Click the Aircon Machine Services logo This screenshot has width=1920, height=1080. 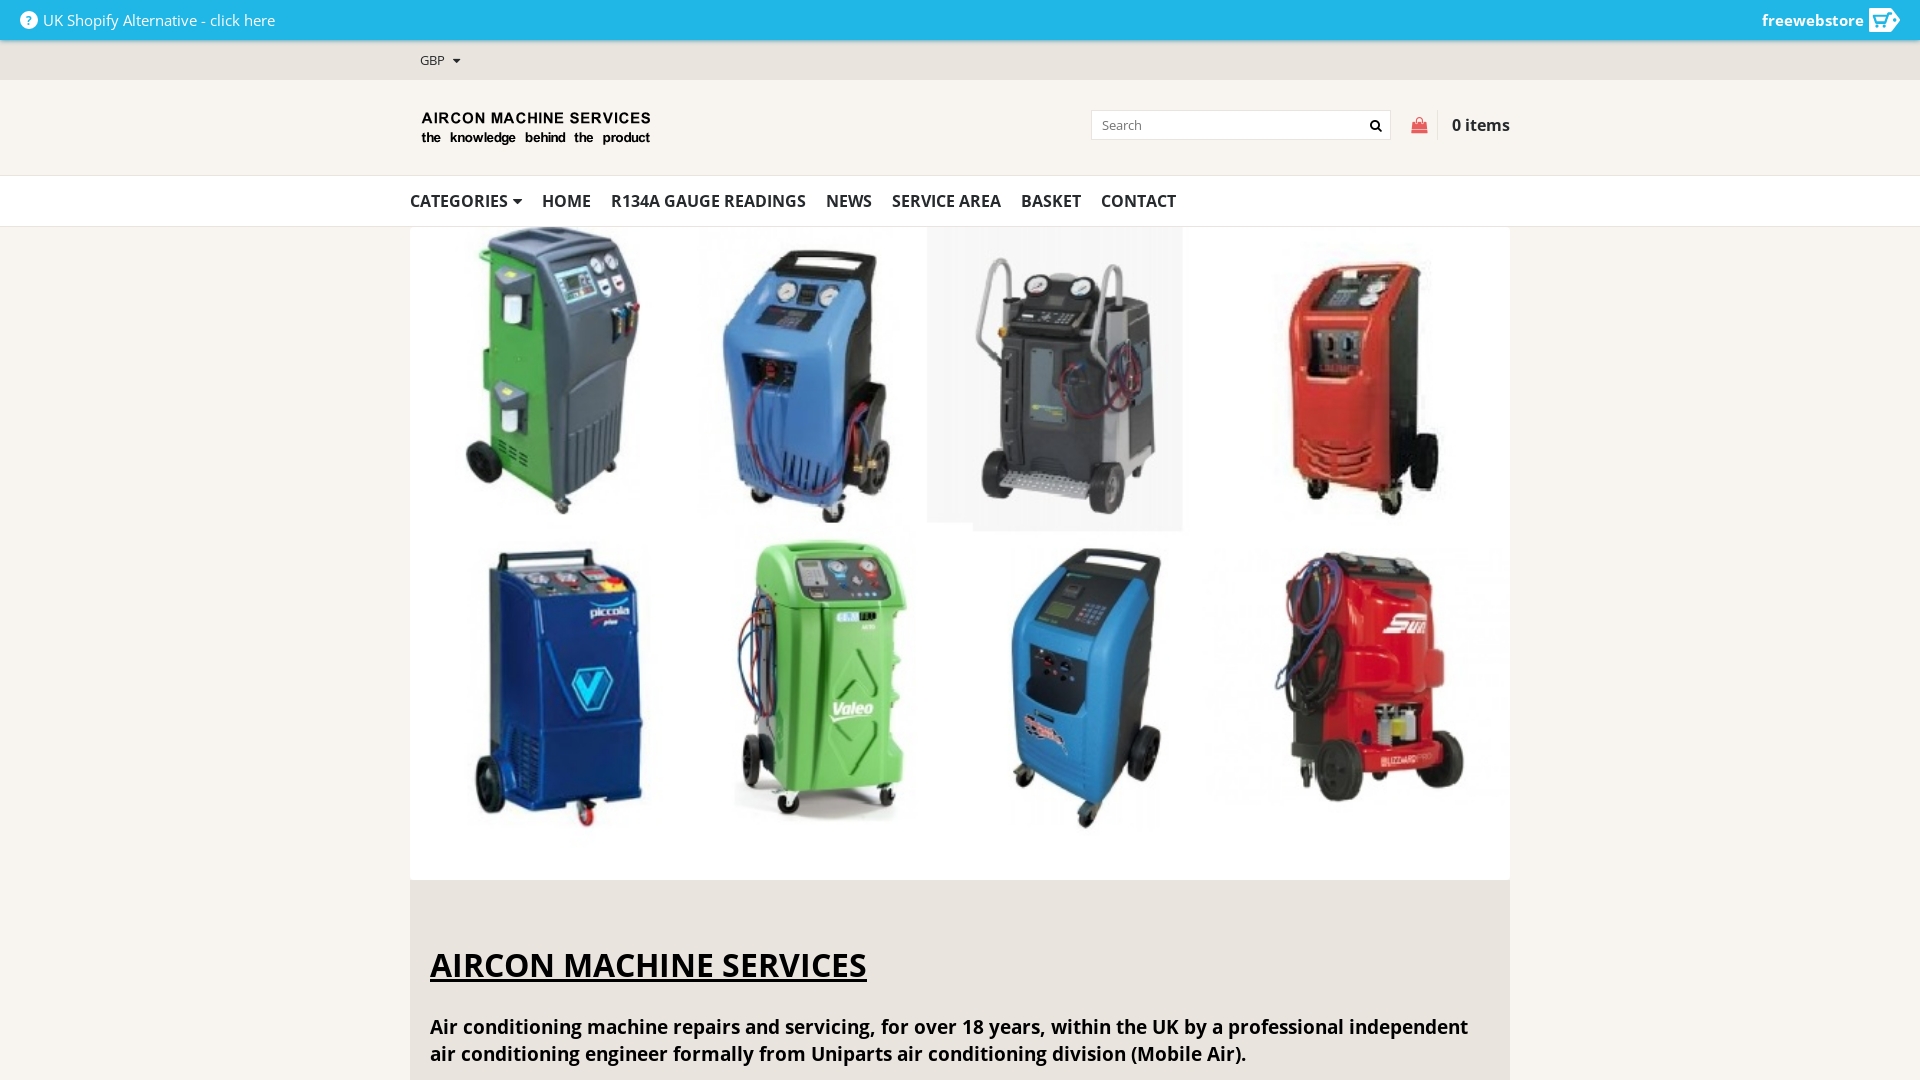[x=536, y=127]
